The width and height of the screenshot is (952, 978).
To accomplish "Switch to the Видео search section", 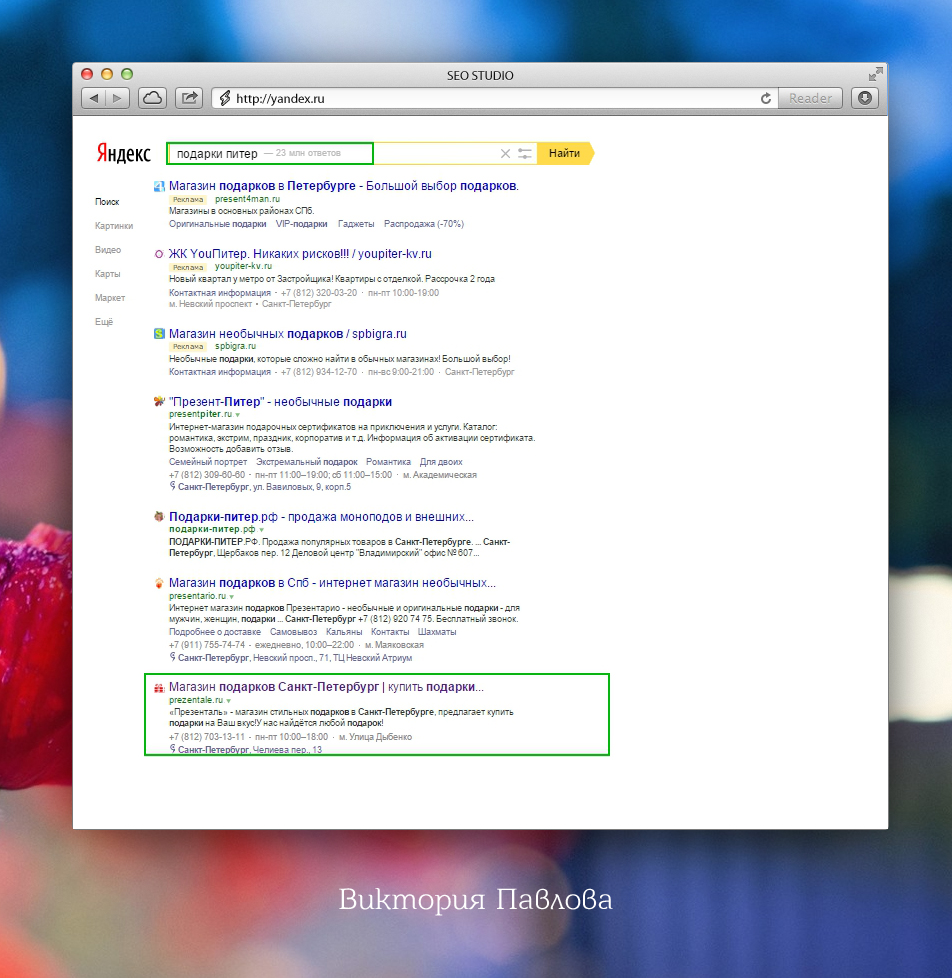I will [x=108, y=249].
